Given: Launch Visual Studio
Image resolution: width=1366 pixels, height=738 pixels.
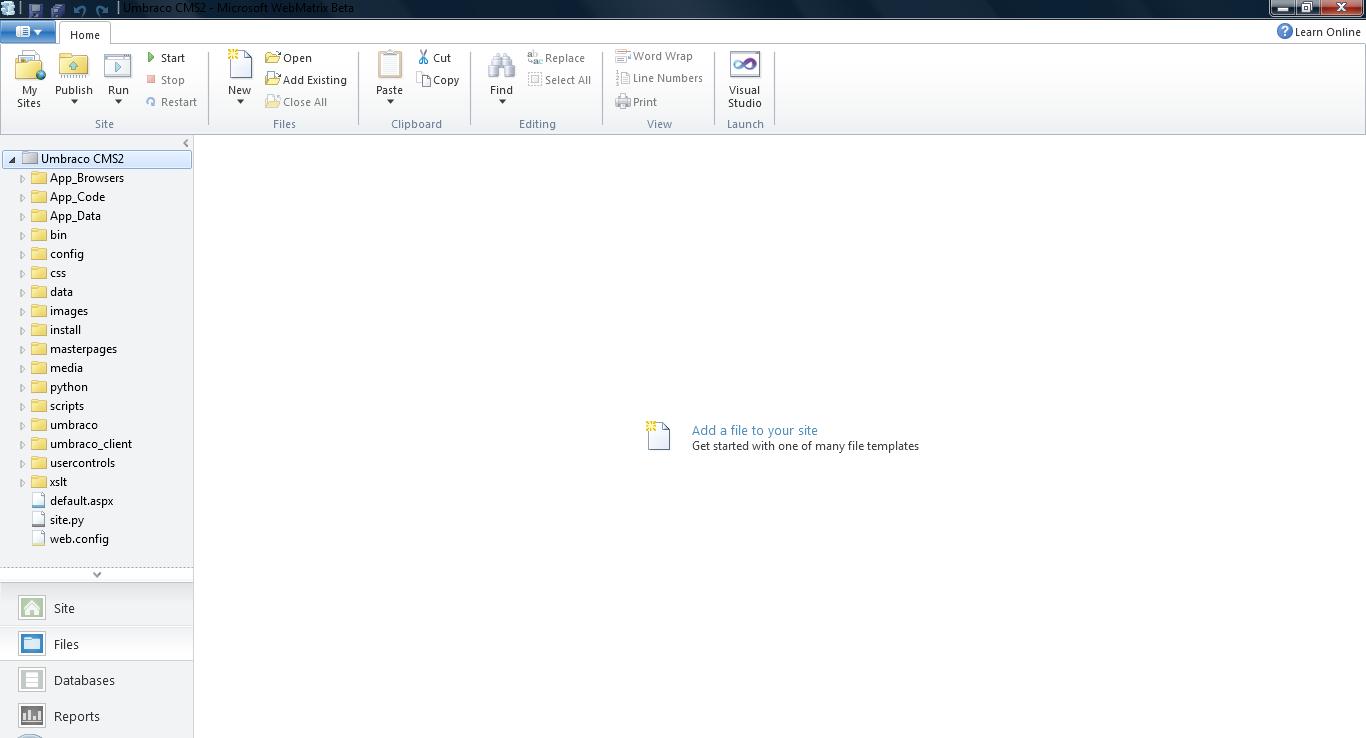Looking at the screenshot, I should [x=745, y=80].
